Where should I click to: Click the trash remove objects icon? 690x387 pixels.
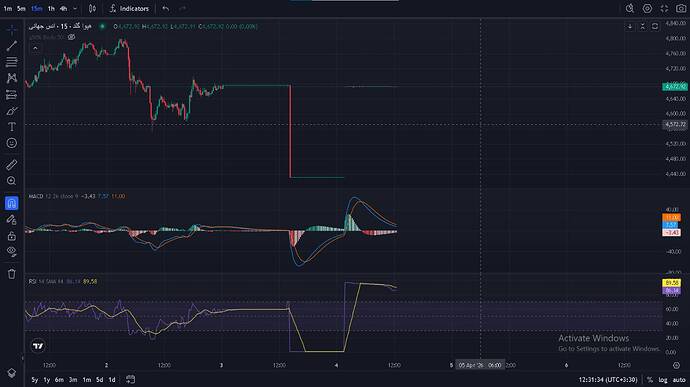12,273
